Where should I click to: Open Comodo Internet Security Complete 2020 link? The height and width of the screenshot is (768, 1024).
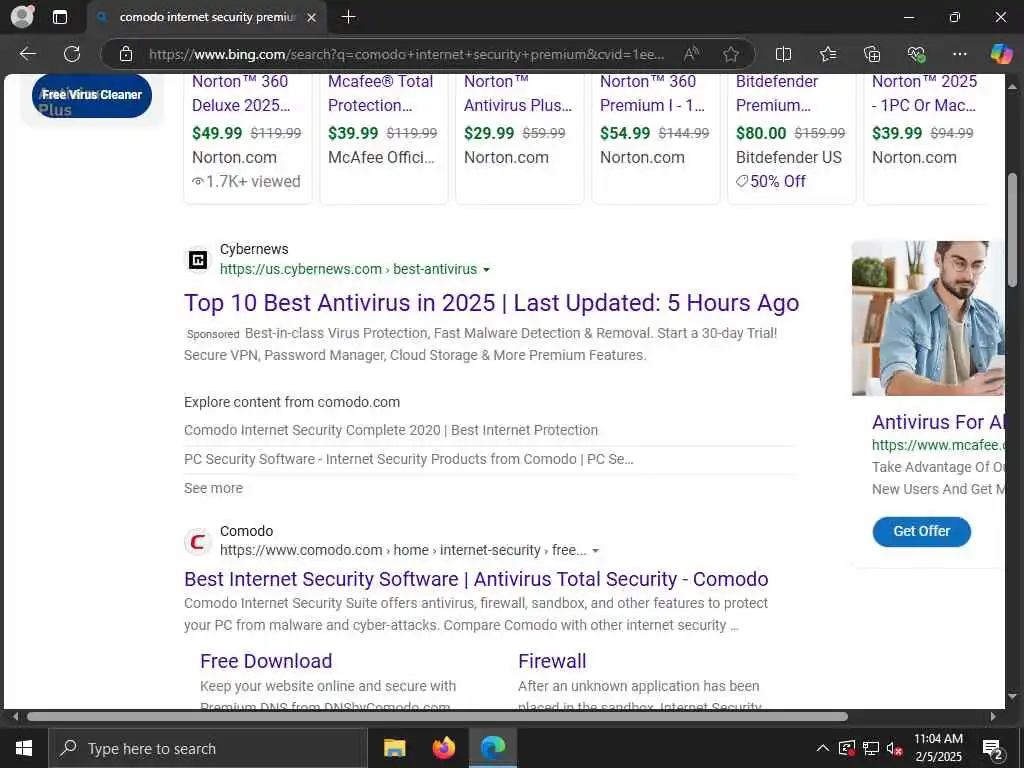391,430
